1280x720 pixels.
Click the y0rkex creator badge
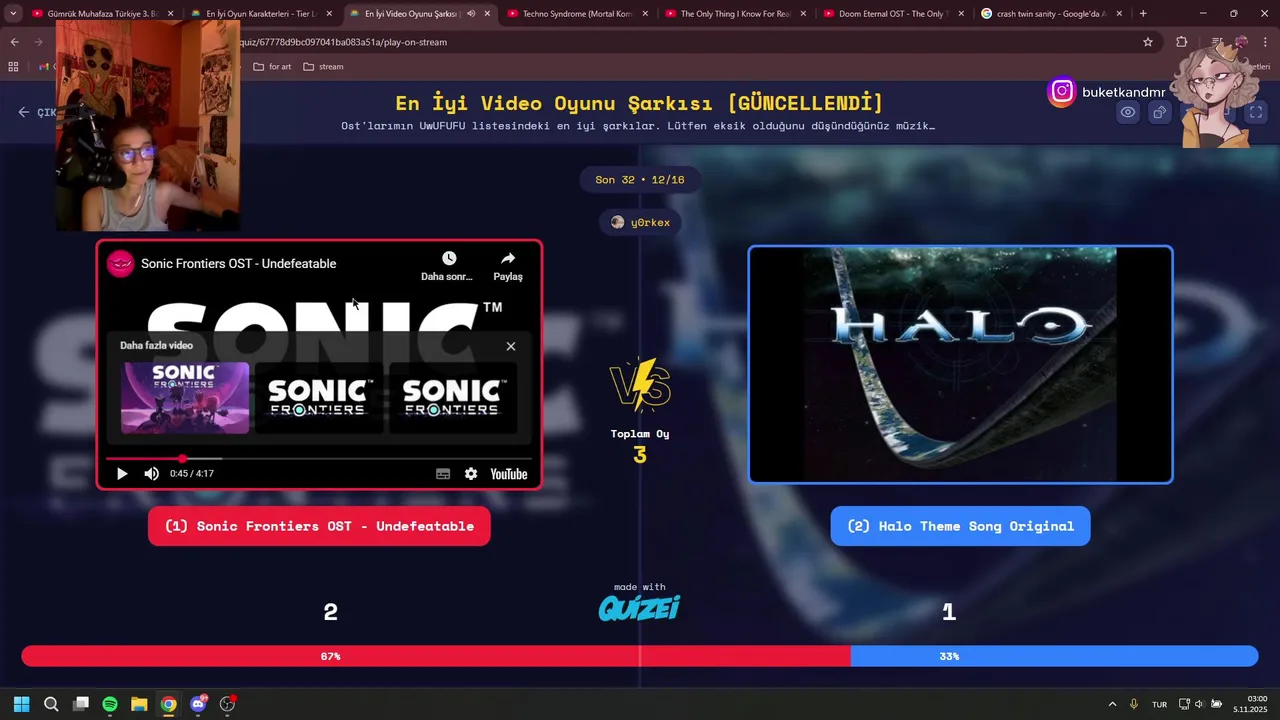coord(640,222)
